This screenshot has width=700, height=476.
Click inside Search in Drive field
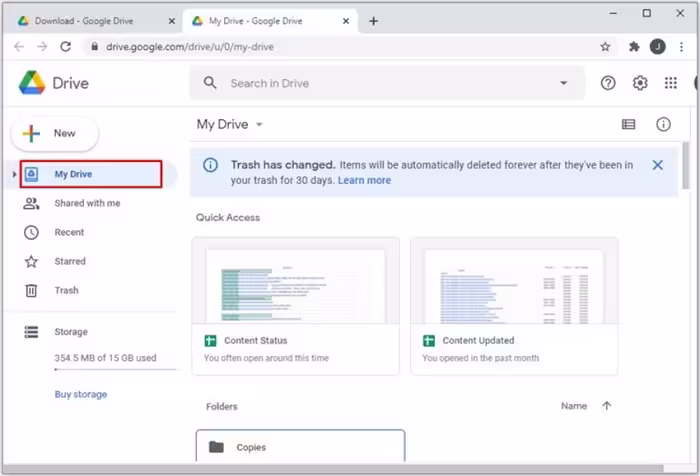point(388,84)
